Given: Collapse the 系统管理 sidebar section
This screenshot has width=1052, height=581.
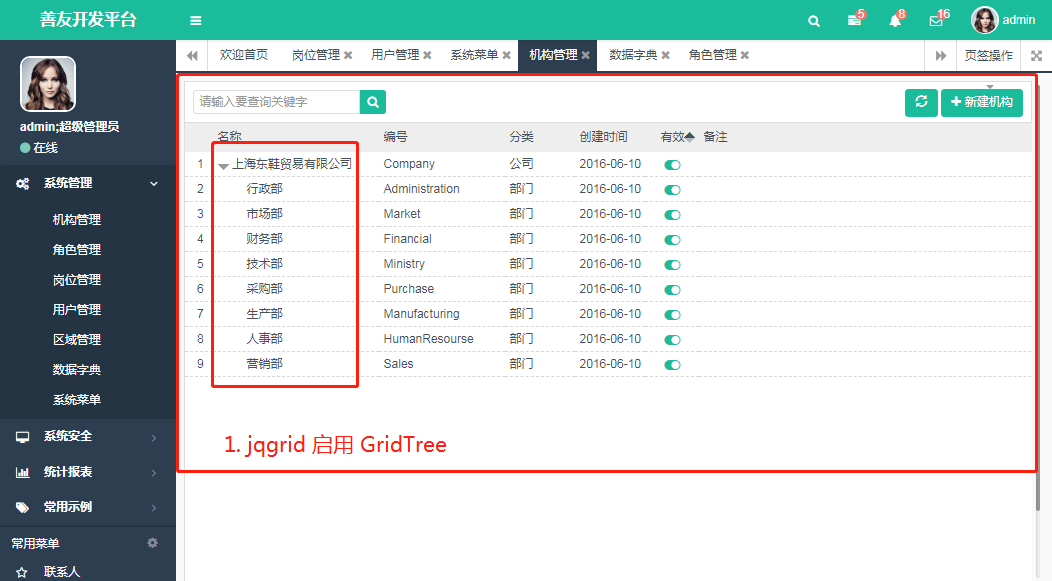Looking at the screenshot, I should coord(154,184).
